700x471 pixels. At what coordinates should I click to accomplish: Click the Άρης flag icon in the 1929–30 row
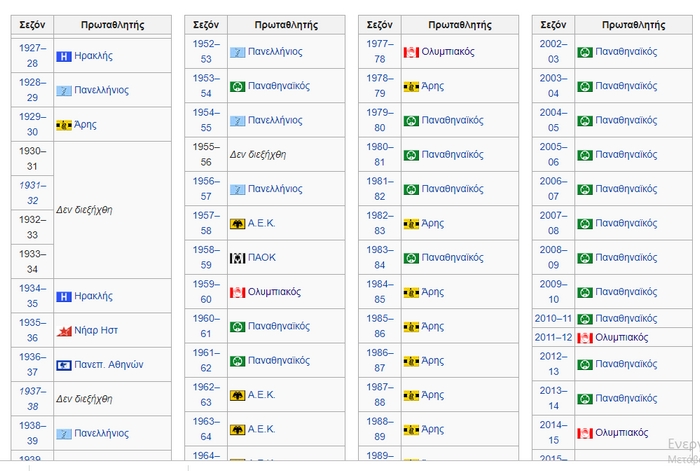[x=64, y=125]
